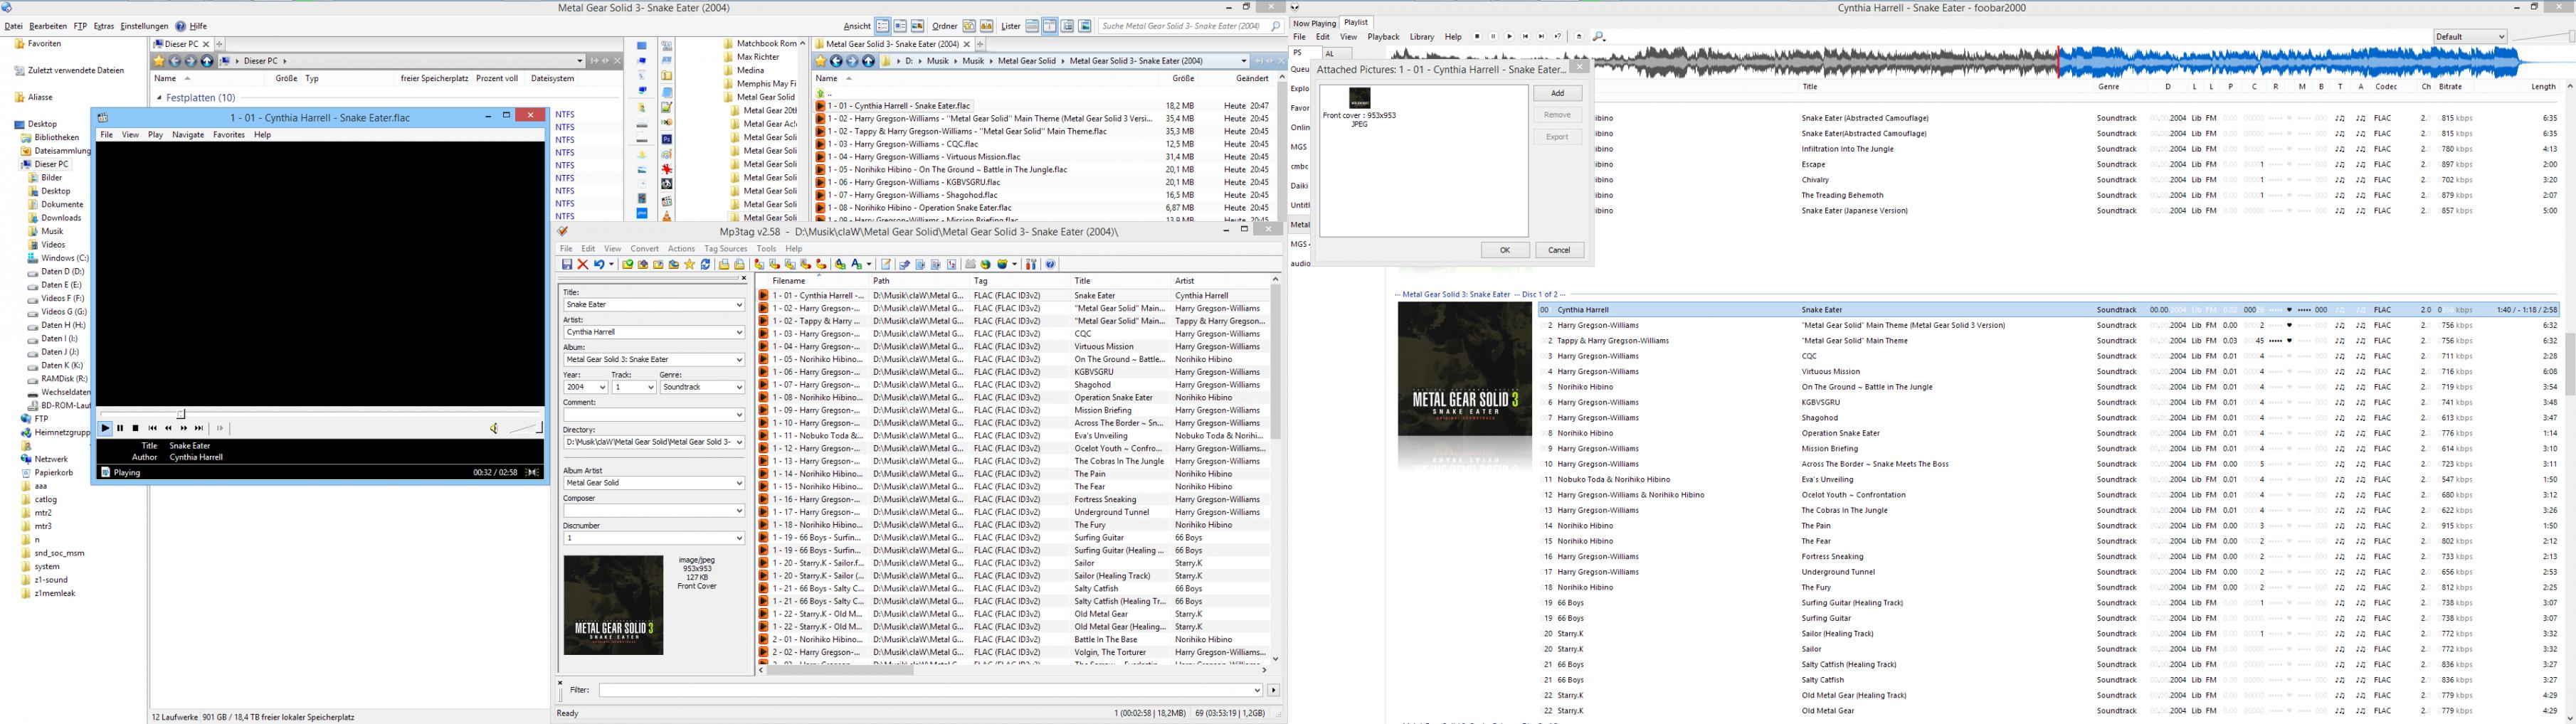Open file manager Extras menu
The image size is (2576, 724).
(x=104, y=26)
